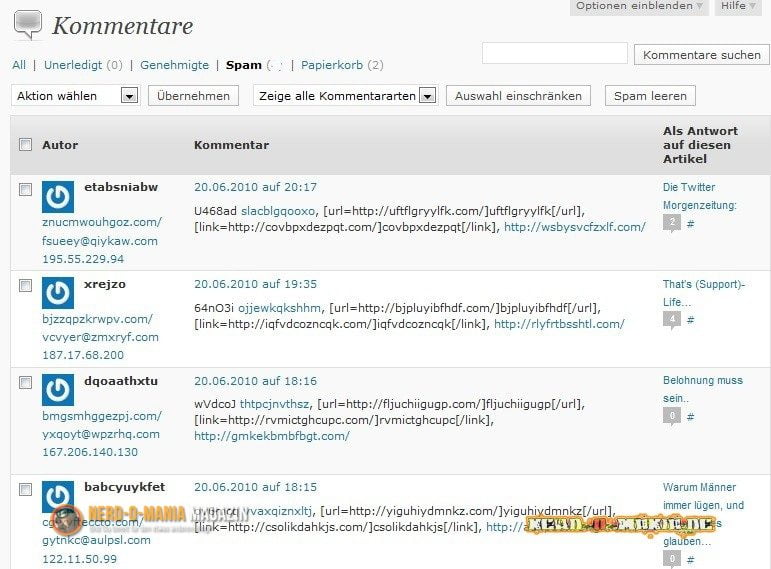Click the avatar icon of author babcyuykfet

coord(58,497)
